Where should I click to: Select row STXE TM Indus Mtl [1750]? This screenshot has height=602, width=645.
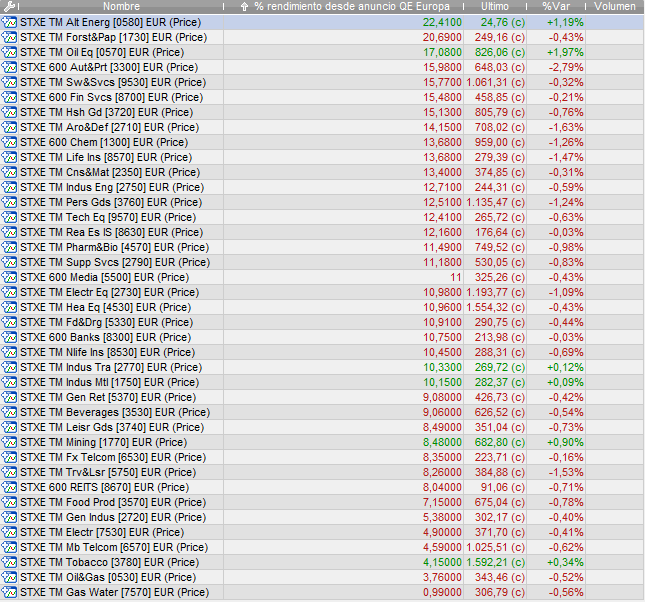point(322,383)
